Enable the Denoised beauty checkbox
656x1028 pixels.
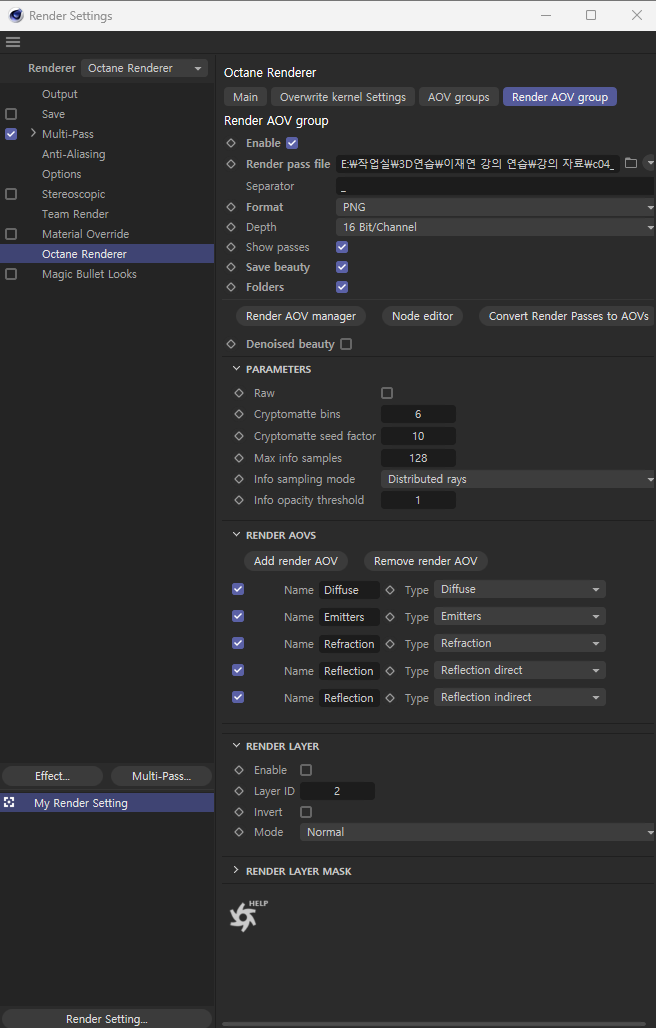pos(346,344)
